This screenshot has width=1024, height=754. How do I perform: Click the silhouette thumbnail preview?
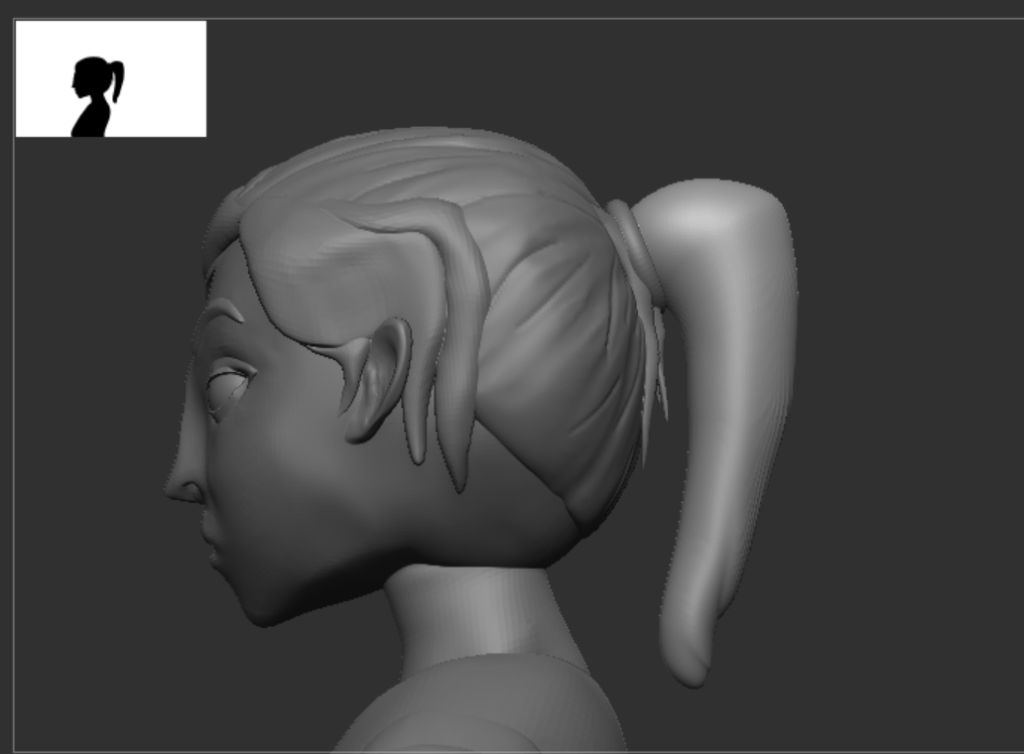pos(110,79)
